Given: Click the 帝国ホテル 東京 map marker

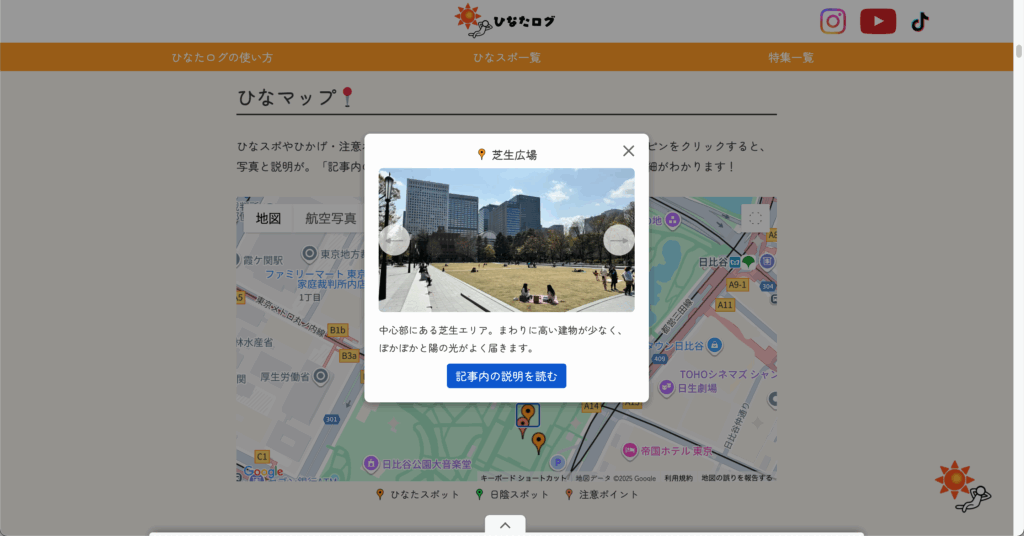Looking at the screenshot, I should pyautogui.click(x=630, y=450).
